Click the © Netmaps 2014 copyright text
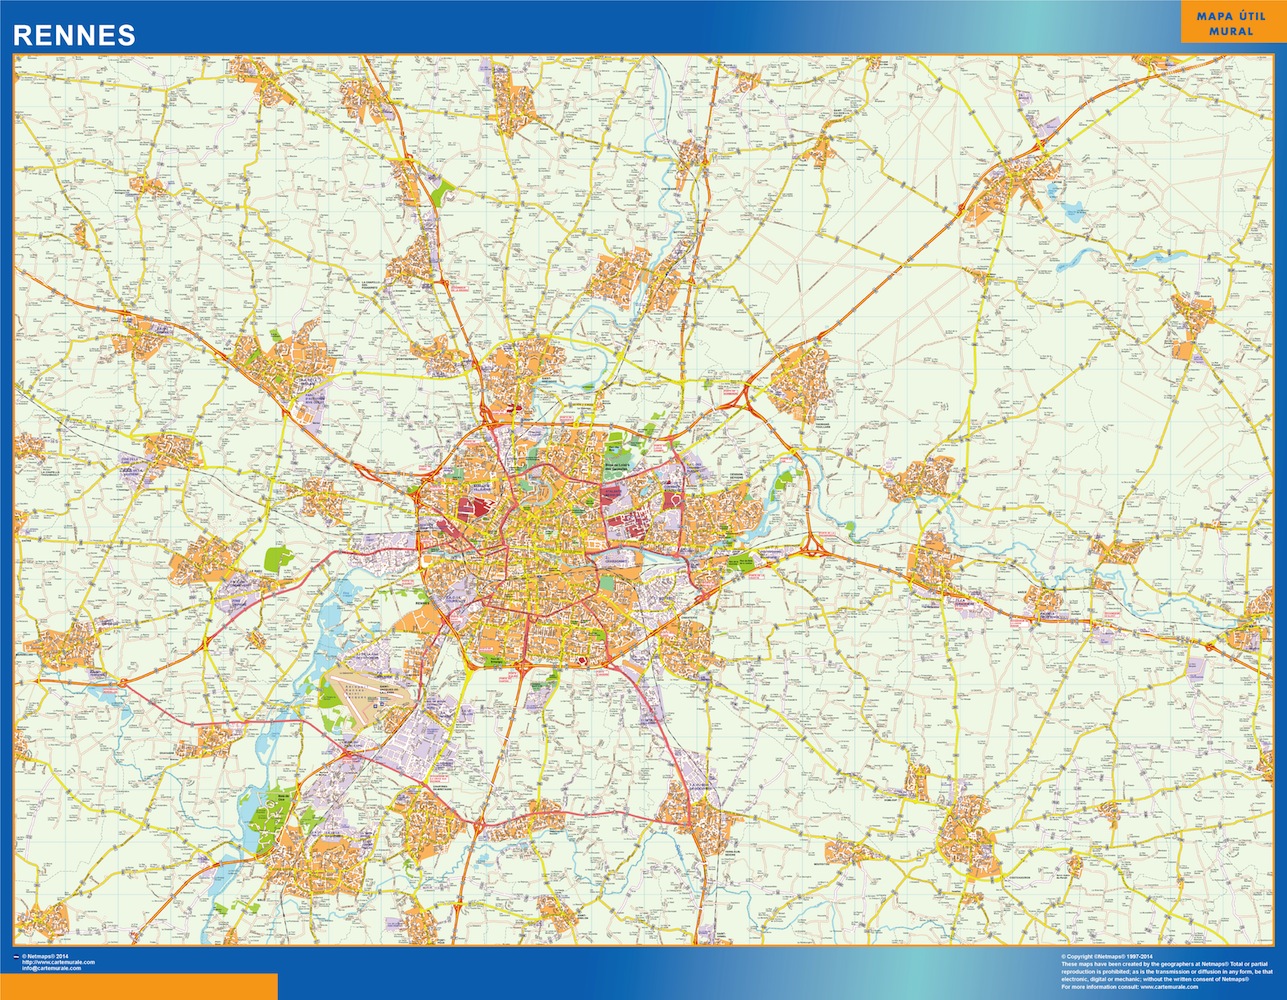 point(45,957)
